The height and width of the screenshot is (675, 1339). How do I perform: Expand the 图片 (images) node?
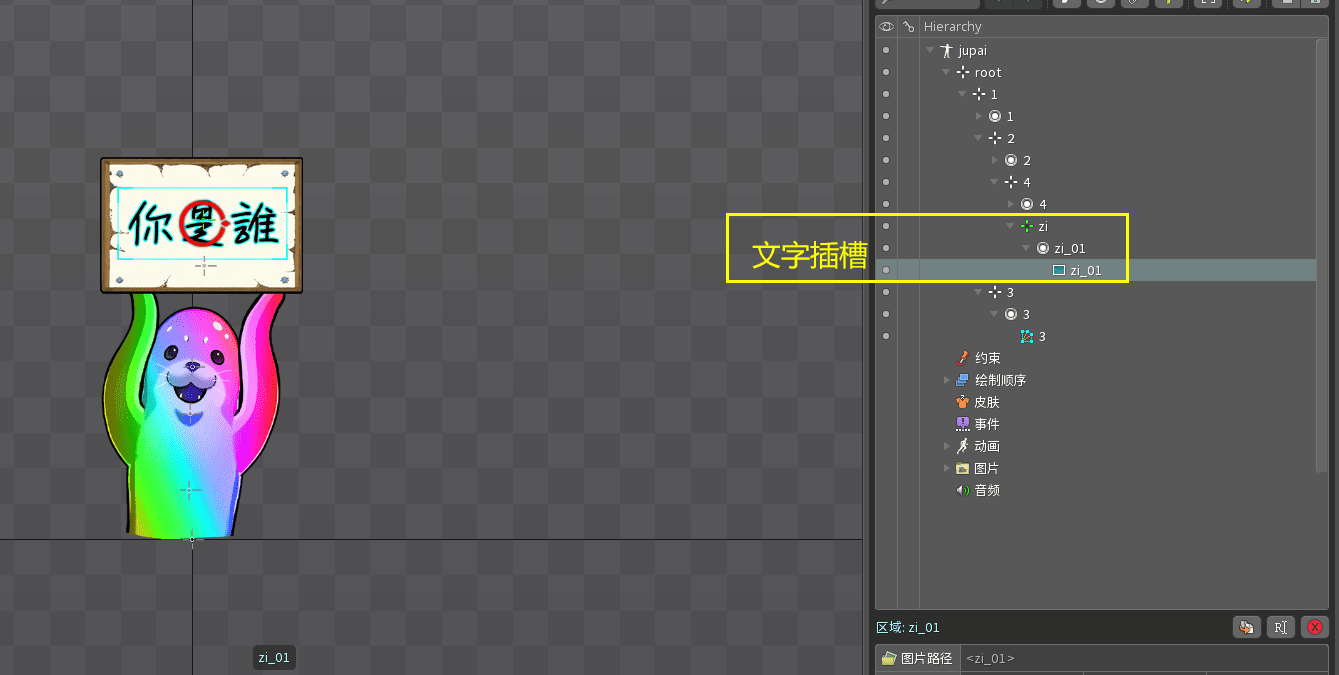947,468
